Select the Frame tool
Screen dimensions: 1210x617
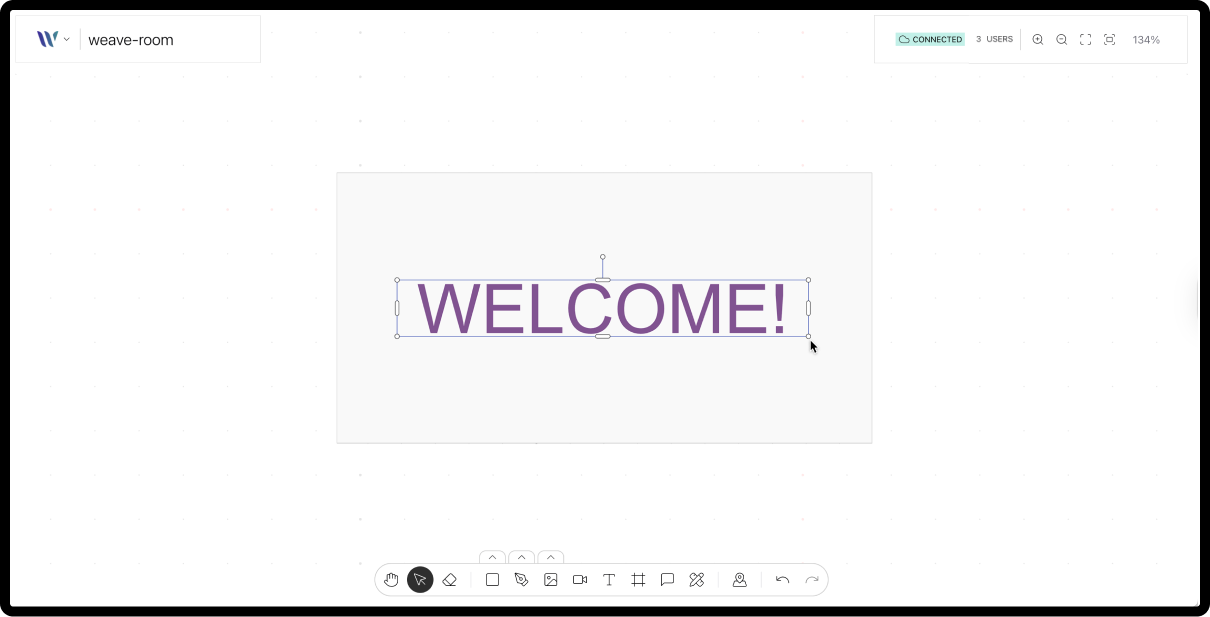point(638,580)
